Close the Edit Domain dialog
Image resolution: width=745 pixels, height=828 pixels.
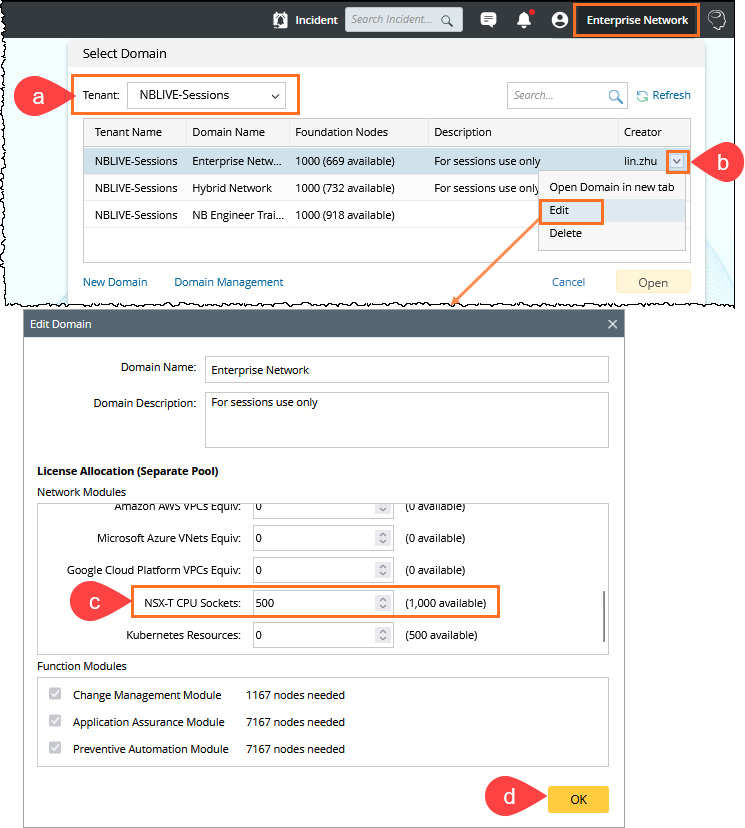612,324
